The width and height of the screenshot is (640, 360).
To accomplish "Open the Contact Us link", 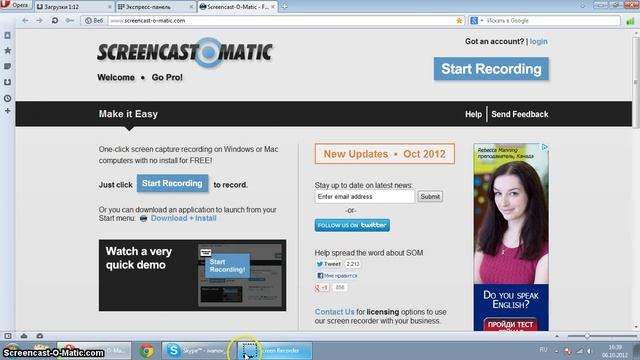I will (x=334, y=312).
